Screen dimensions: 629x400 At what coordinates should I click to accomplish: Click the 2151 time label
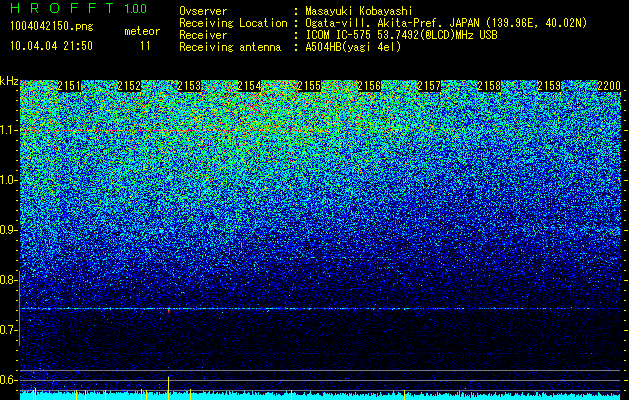coord(69,86)
